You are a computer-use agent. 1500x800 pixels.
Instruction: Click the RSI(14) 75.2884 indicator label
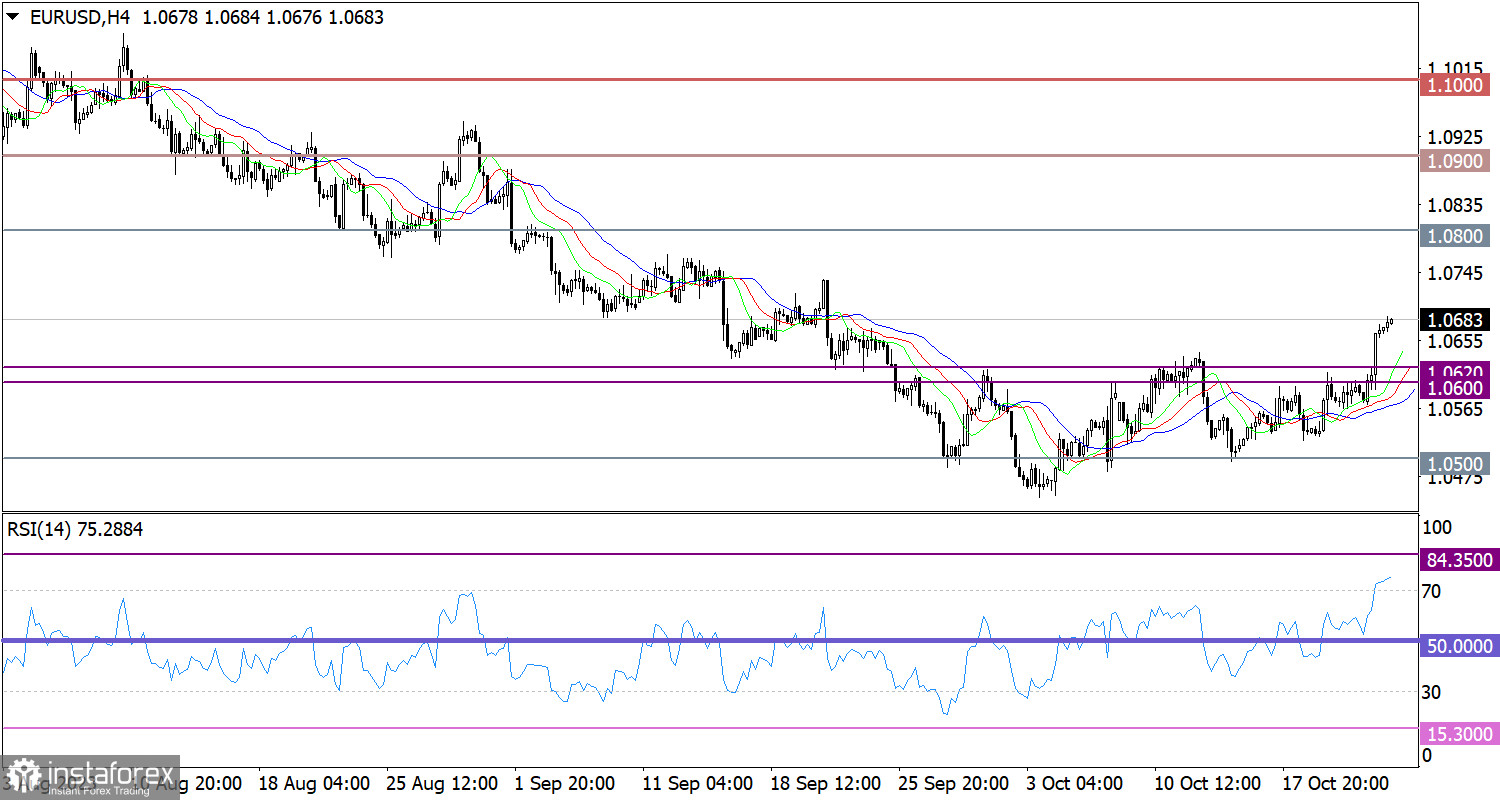(x=75, y=530)
